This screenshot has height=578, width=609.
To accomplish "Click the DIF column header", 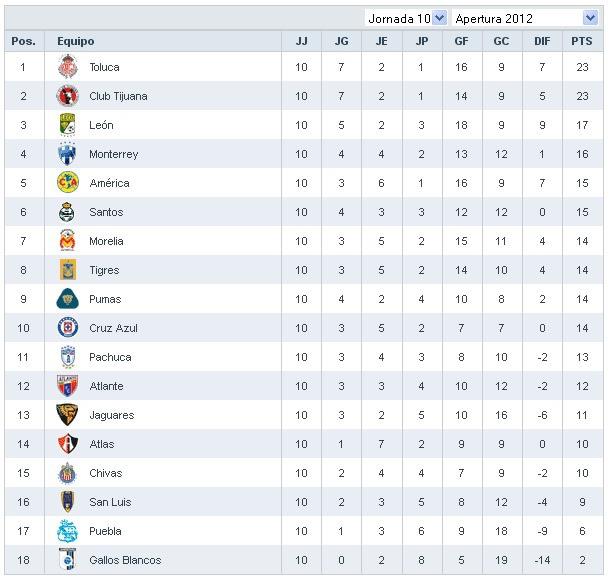I will [x=541, y=41].
